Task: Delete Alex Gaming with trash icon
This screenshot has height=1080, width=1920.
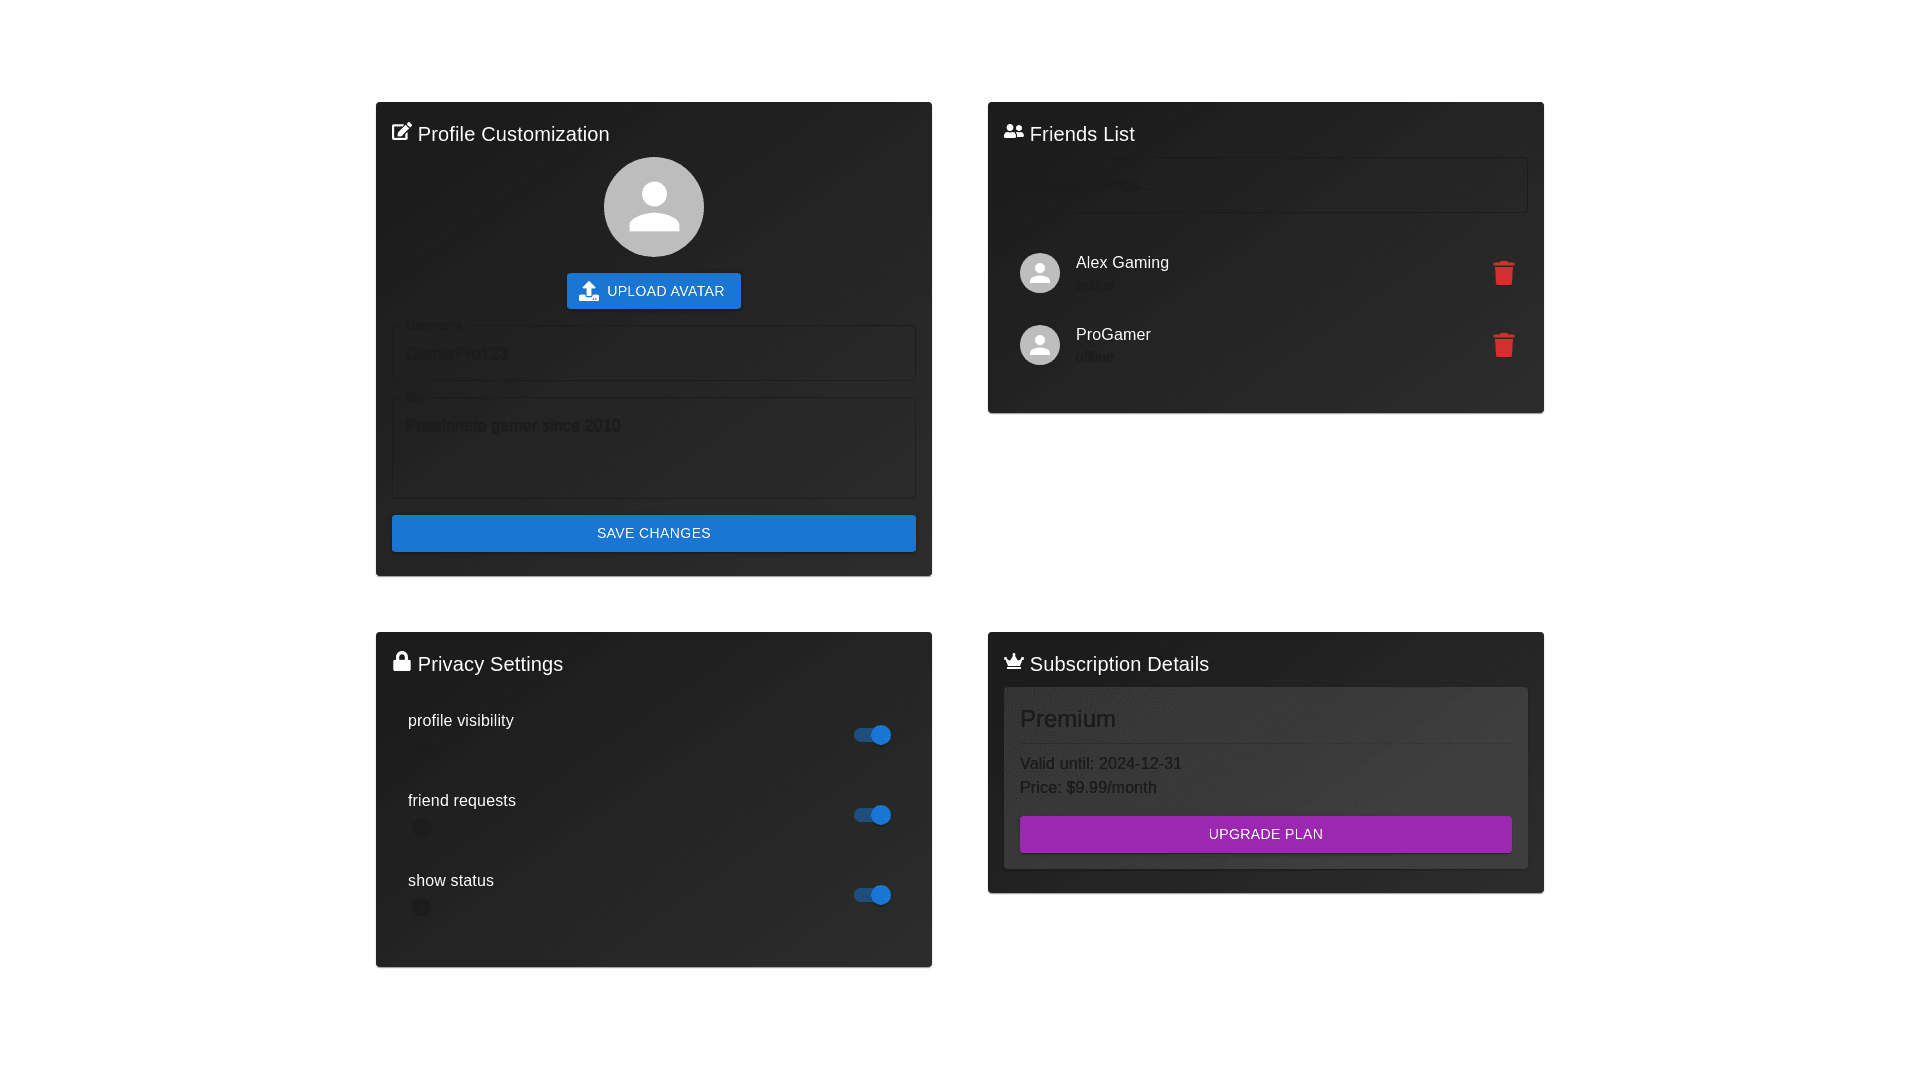Action: 1503,273
